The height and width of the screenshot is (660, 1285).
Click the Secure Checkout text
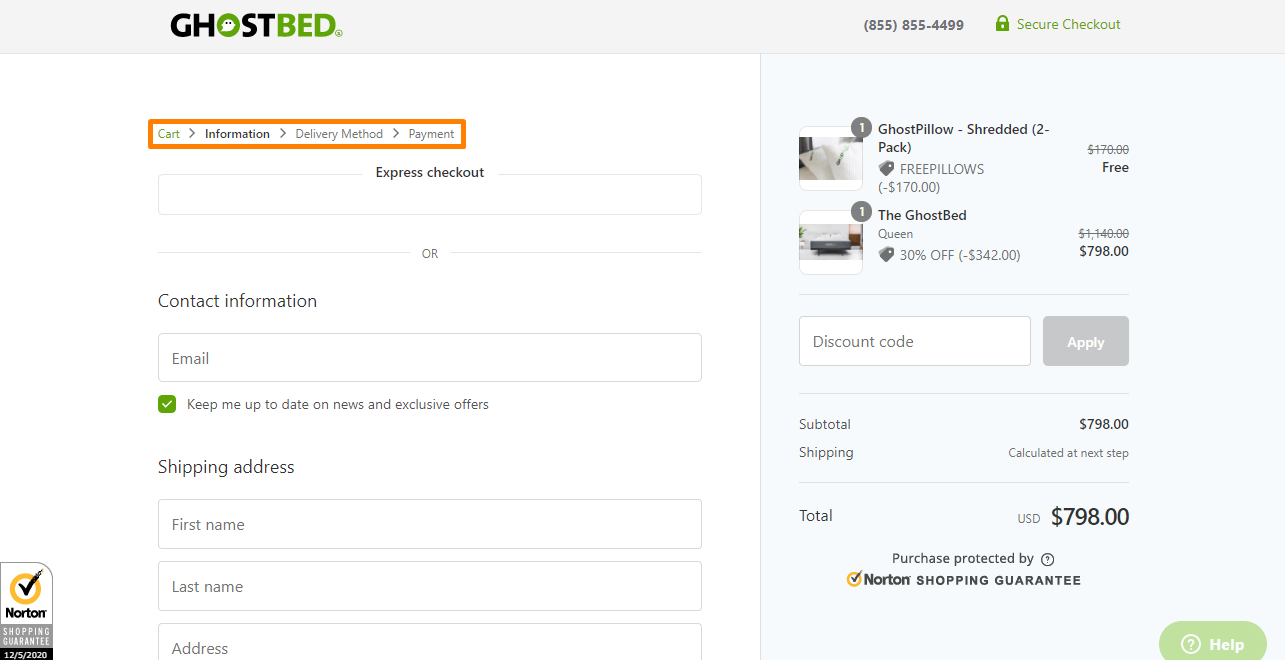1069,24
